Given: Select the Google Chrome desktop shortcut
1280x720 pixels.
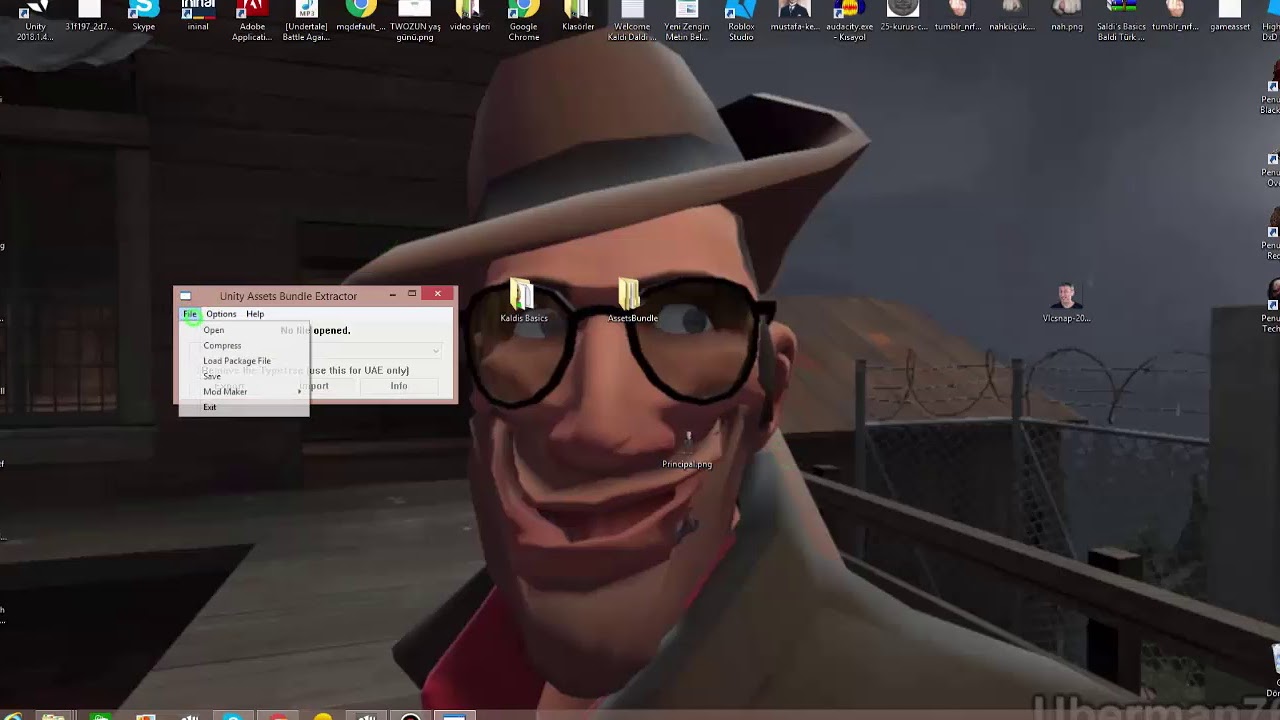Looking at the screenshot, I should point(523,20).
